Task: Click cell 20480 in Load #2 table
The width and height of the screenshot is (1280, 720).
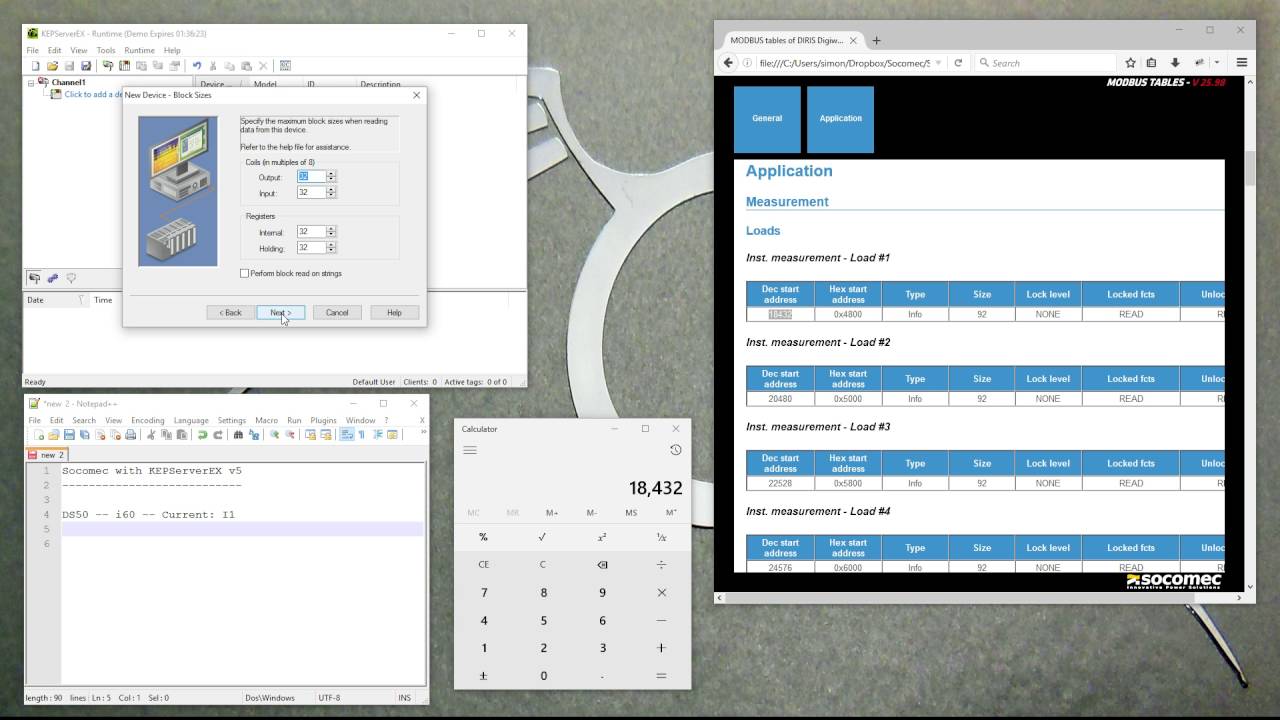Action: click(780, 399)
